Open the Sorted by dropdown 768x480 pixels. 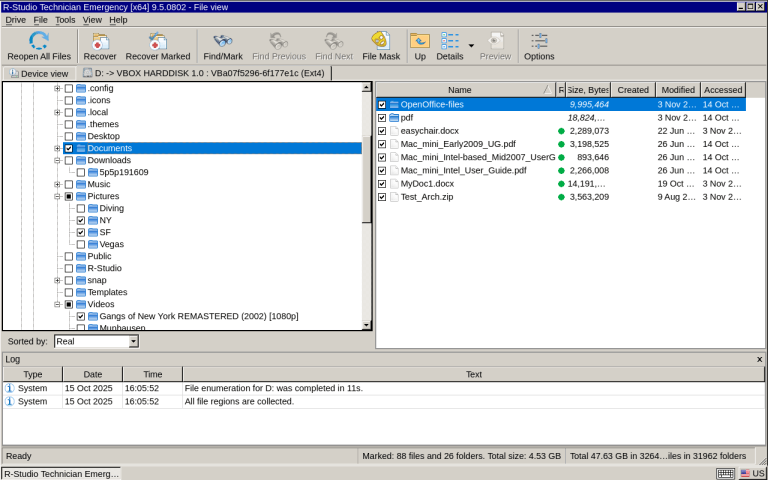tap(133, 342)
